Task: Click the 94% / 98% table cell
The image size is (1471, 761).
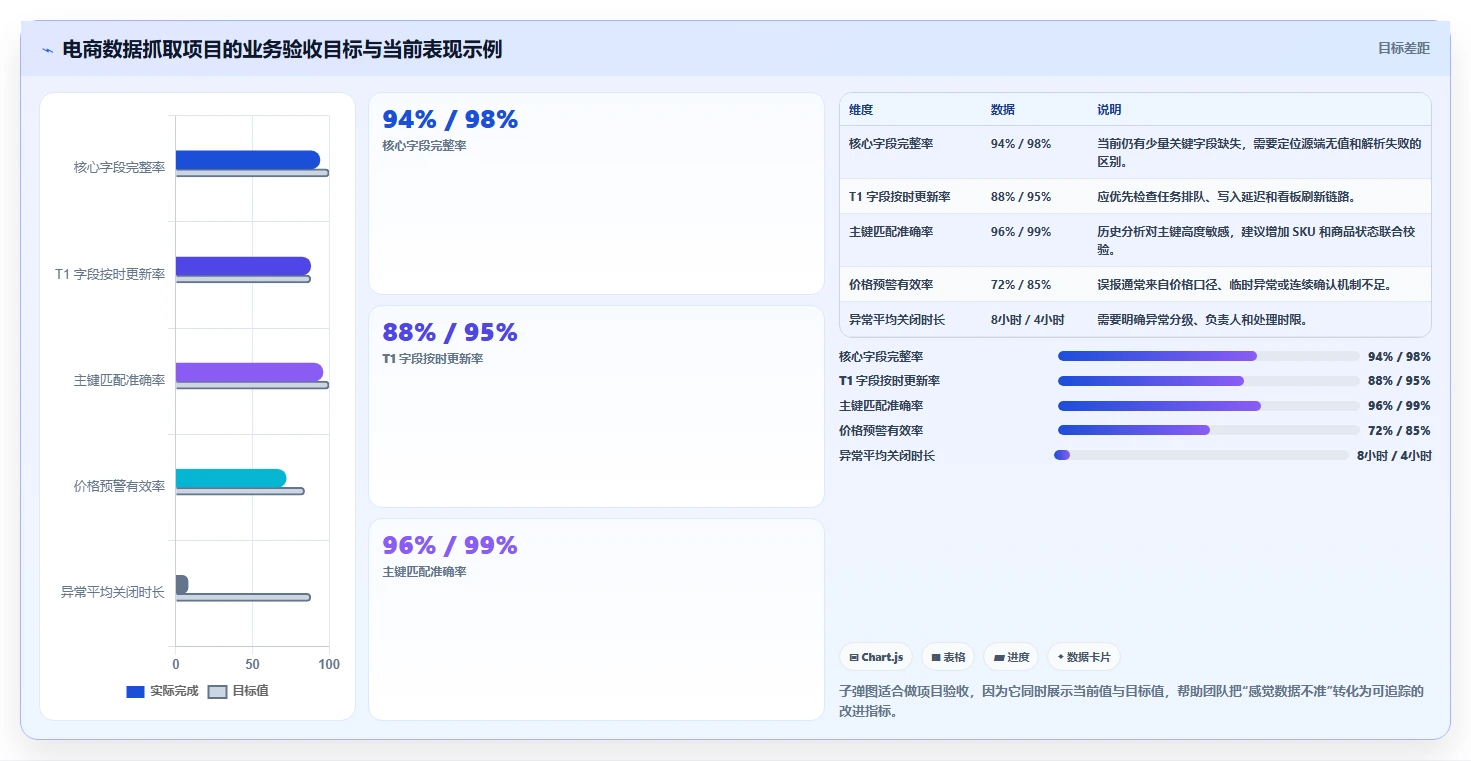Action: (x=1021, y=144)
